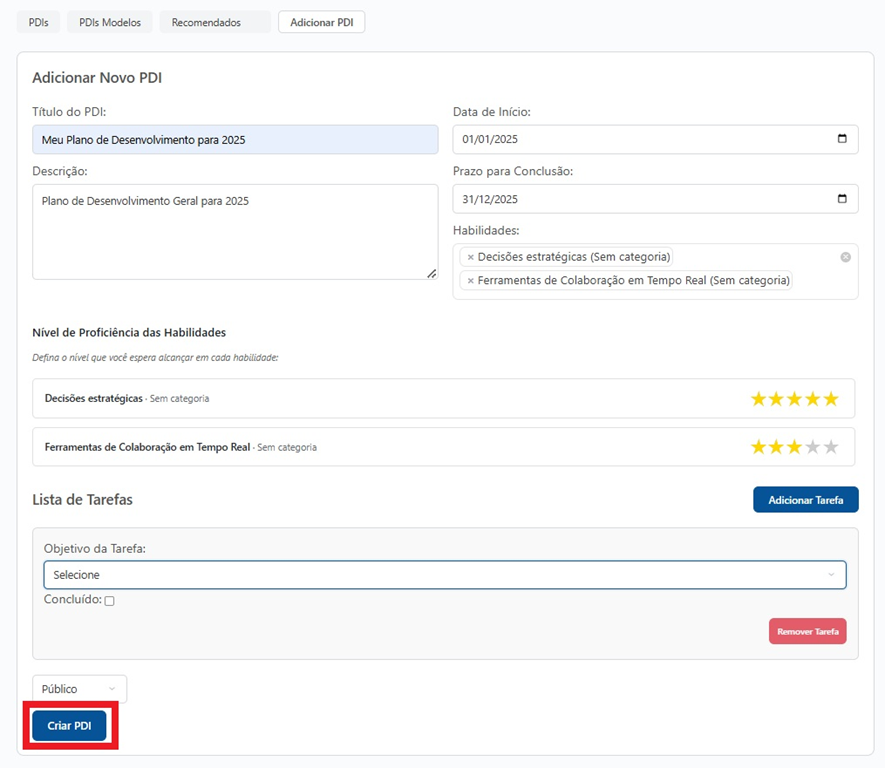The width and height of the screenshot is (885, 768).
Task: Submit form with Criar PDI button
Action: click(x=69, y=726)
